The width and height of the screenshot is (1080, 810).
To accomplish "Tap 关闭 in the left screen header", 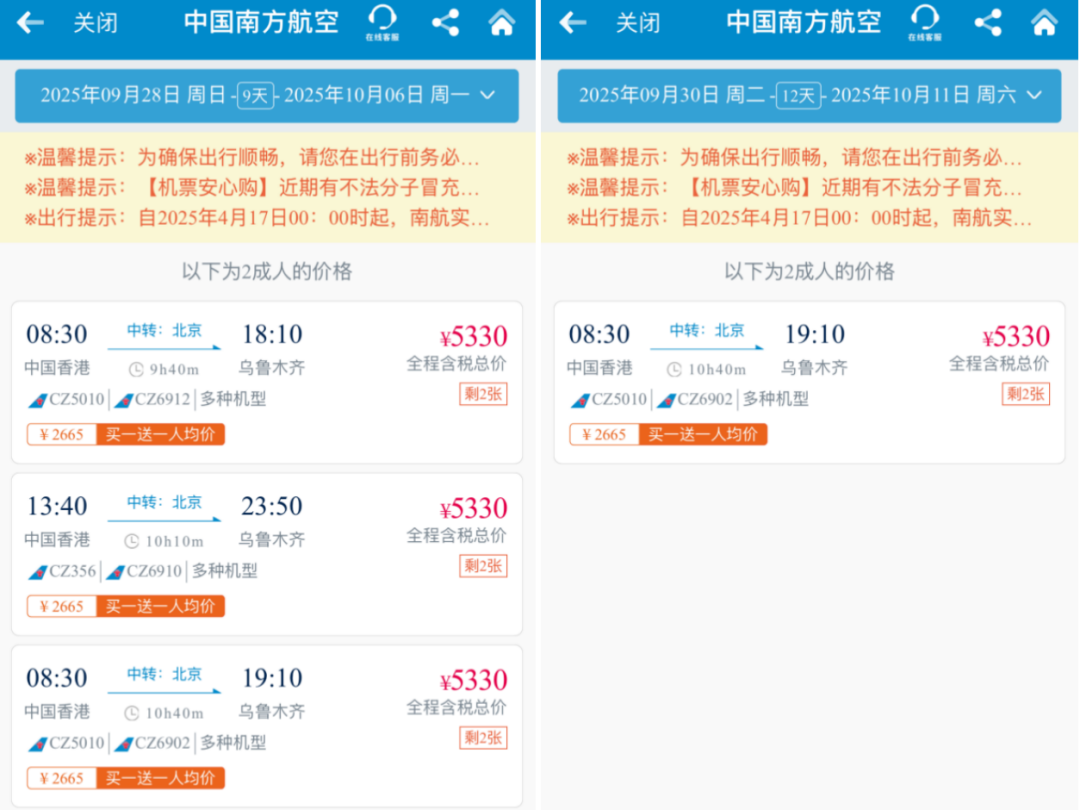I will coord(96,23).
